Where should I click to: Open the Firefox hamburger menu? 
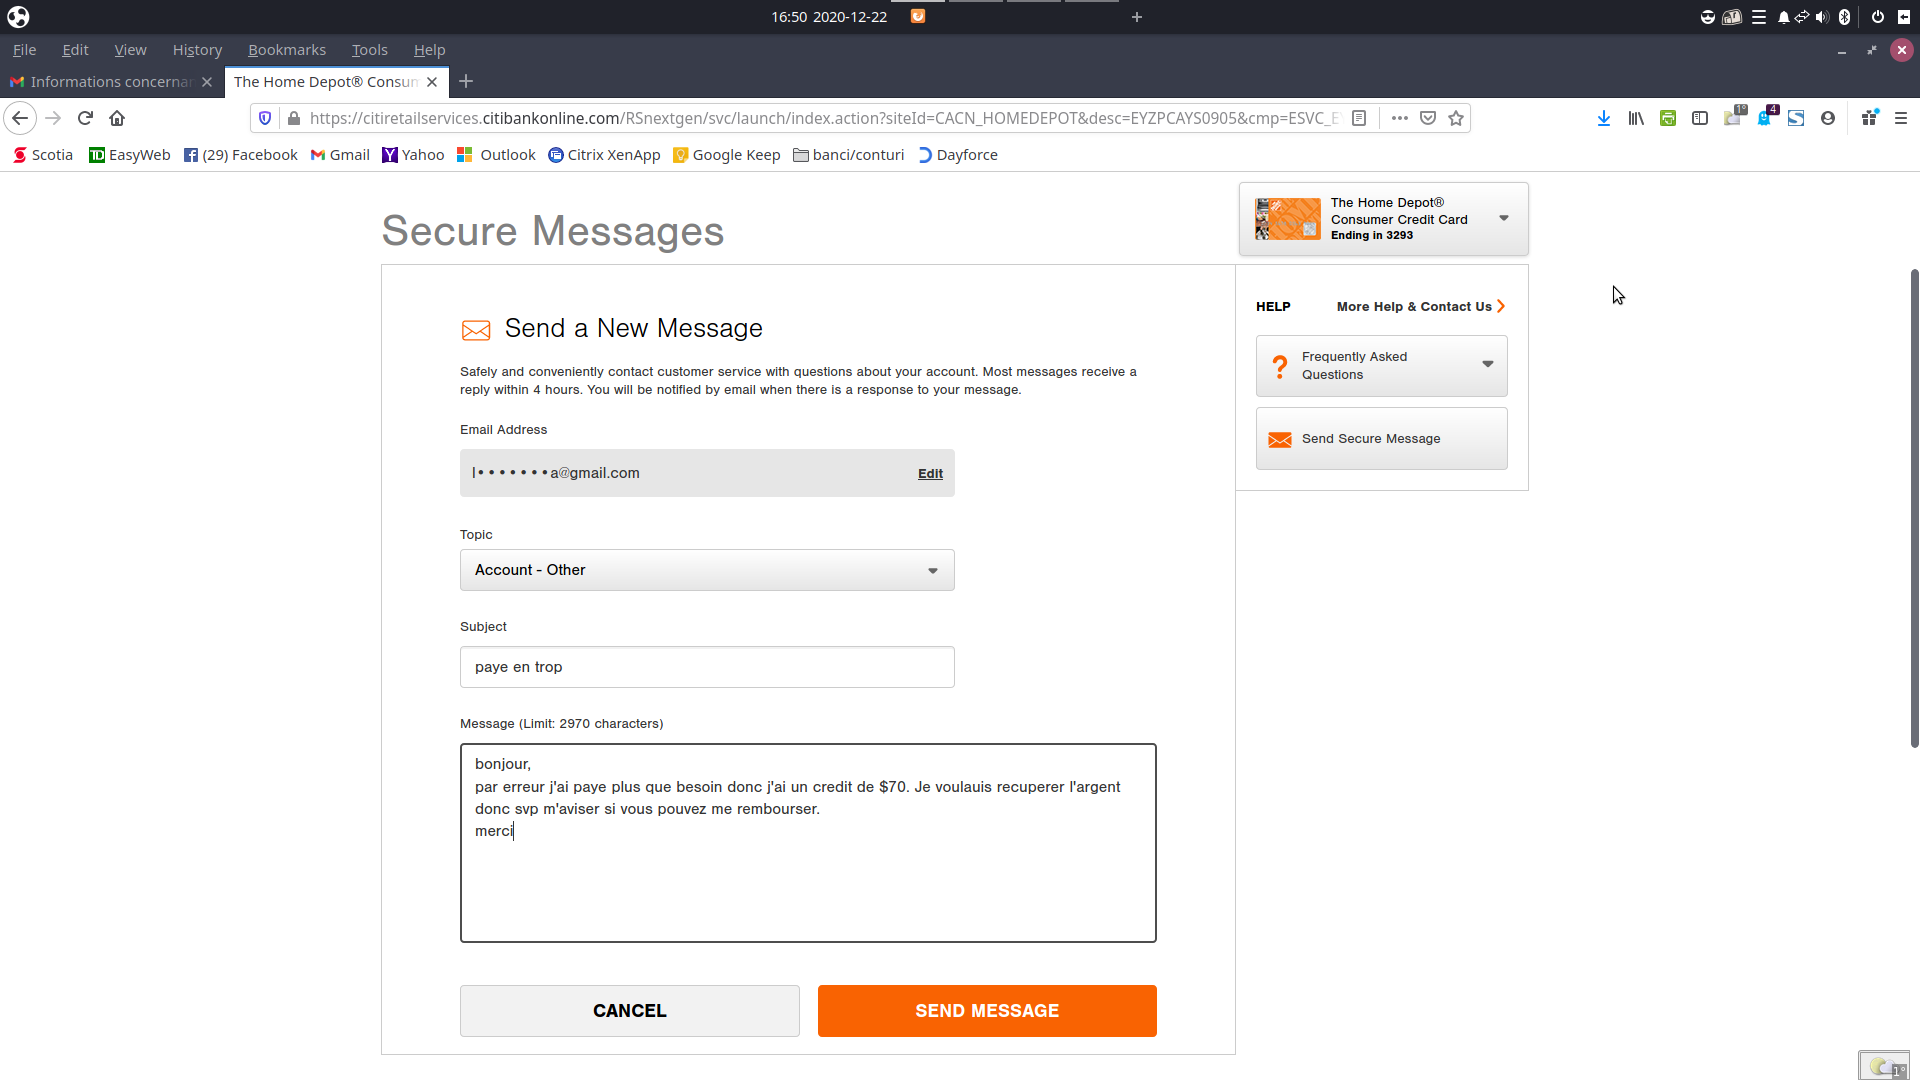1901,118
